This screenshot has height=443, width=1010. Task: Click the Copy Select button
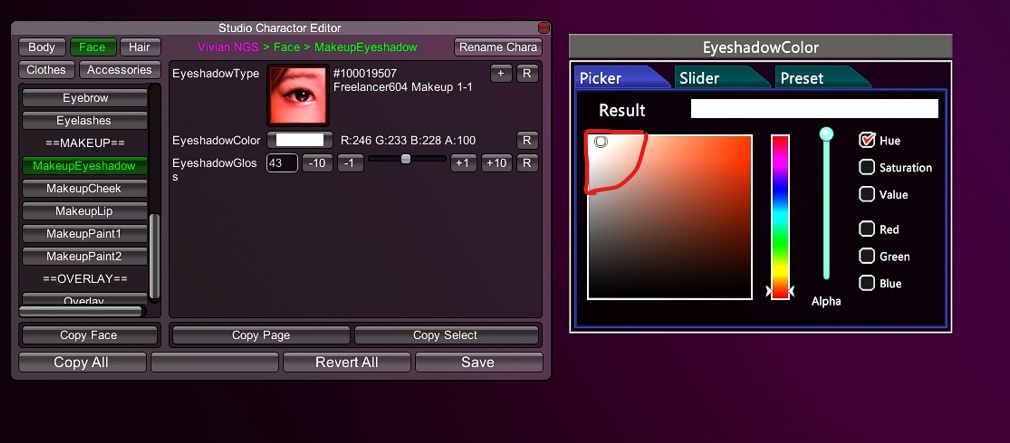(446, 335)
